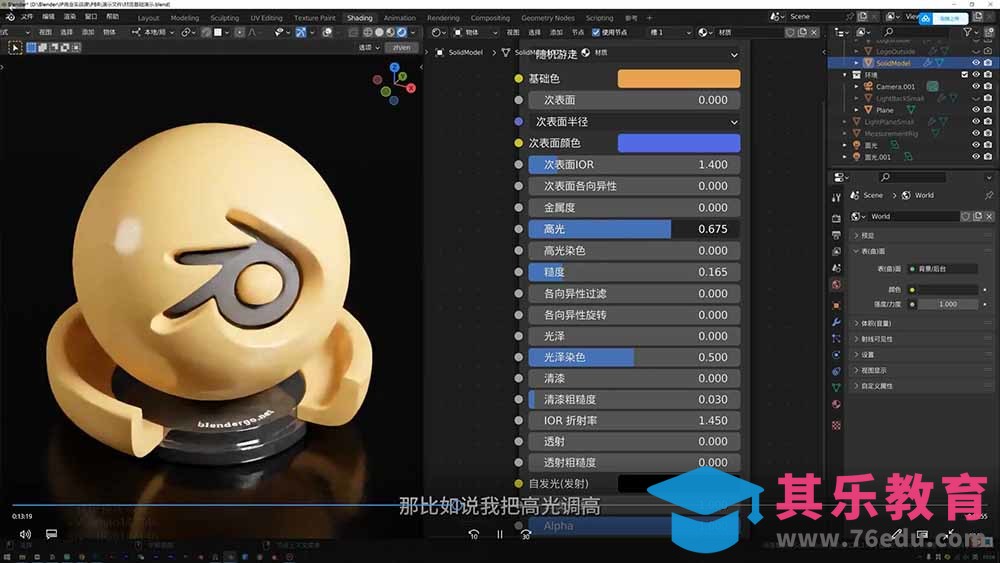Viewport: 1000px width, 563px height.
Task: Switch to the Geometry Nodes workspace tab
Action: click(548, 18)
